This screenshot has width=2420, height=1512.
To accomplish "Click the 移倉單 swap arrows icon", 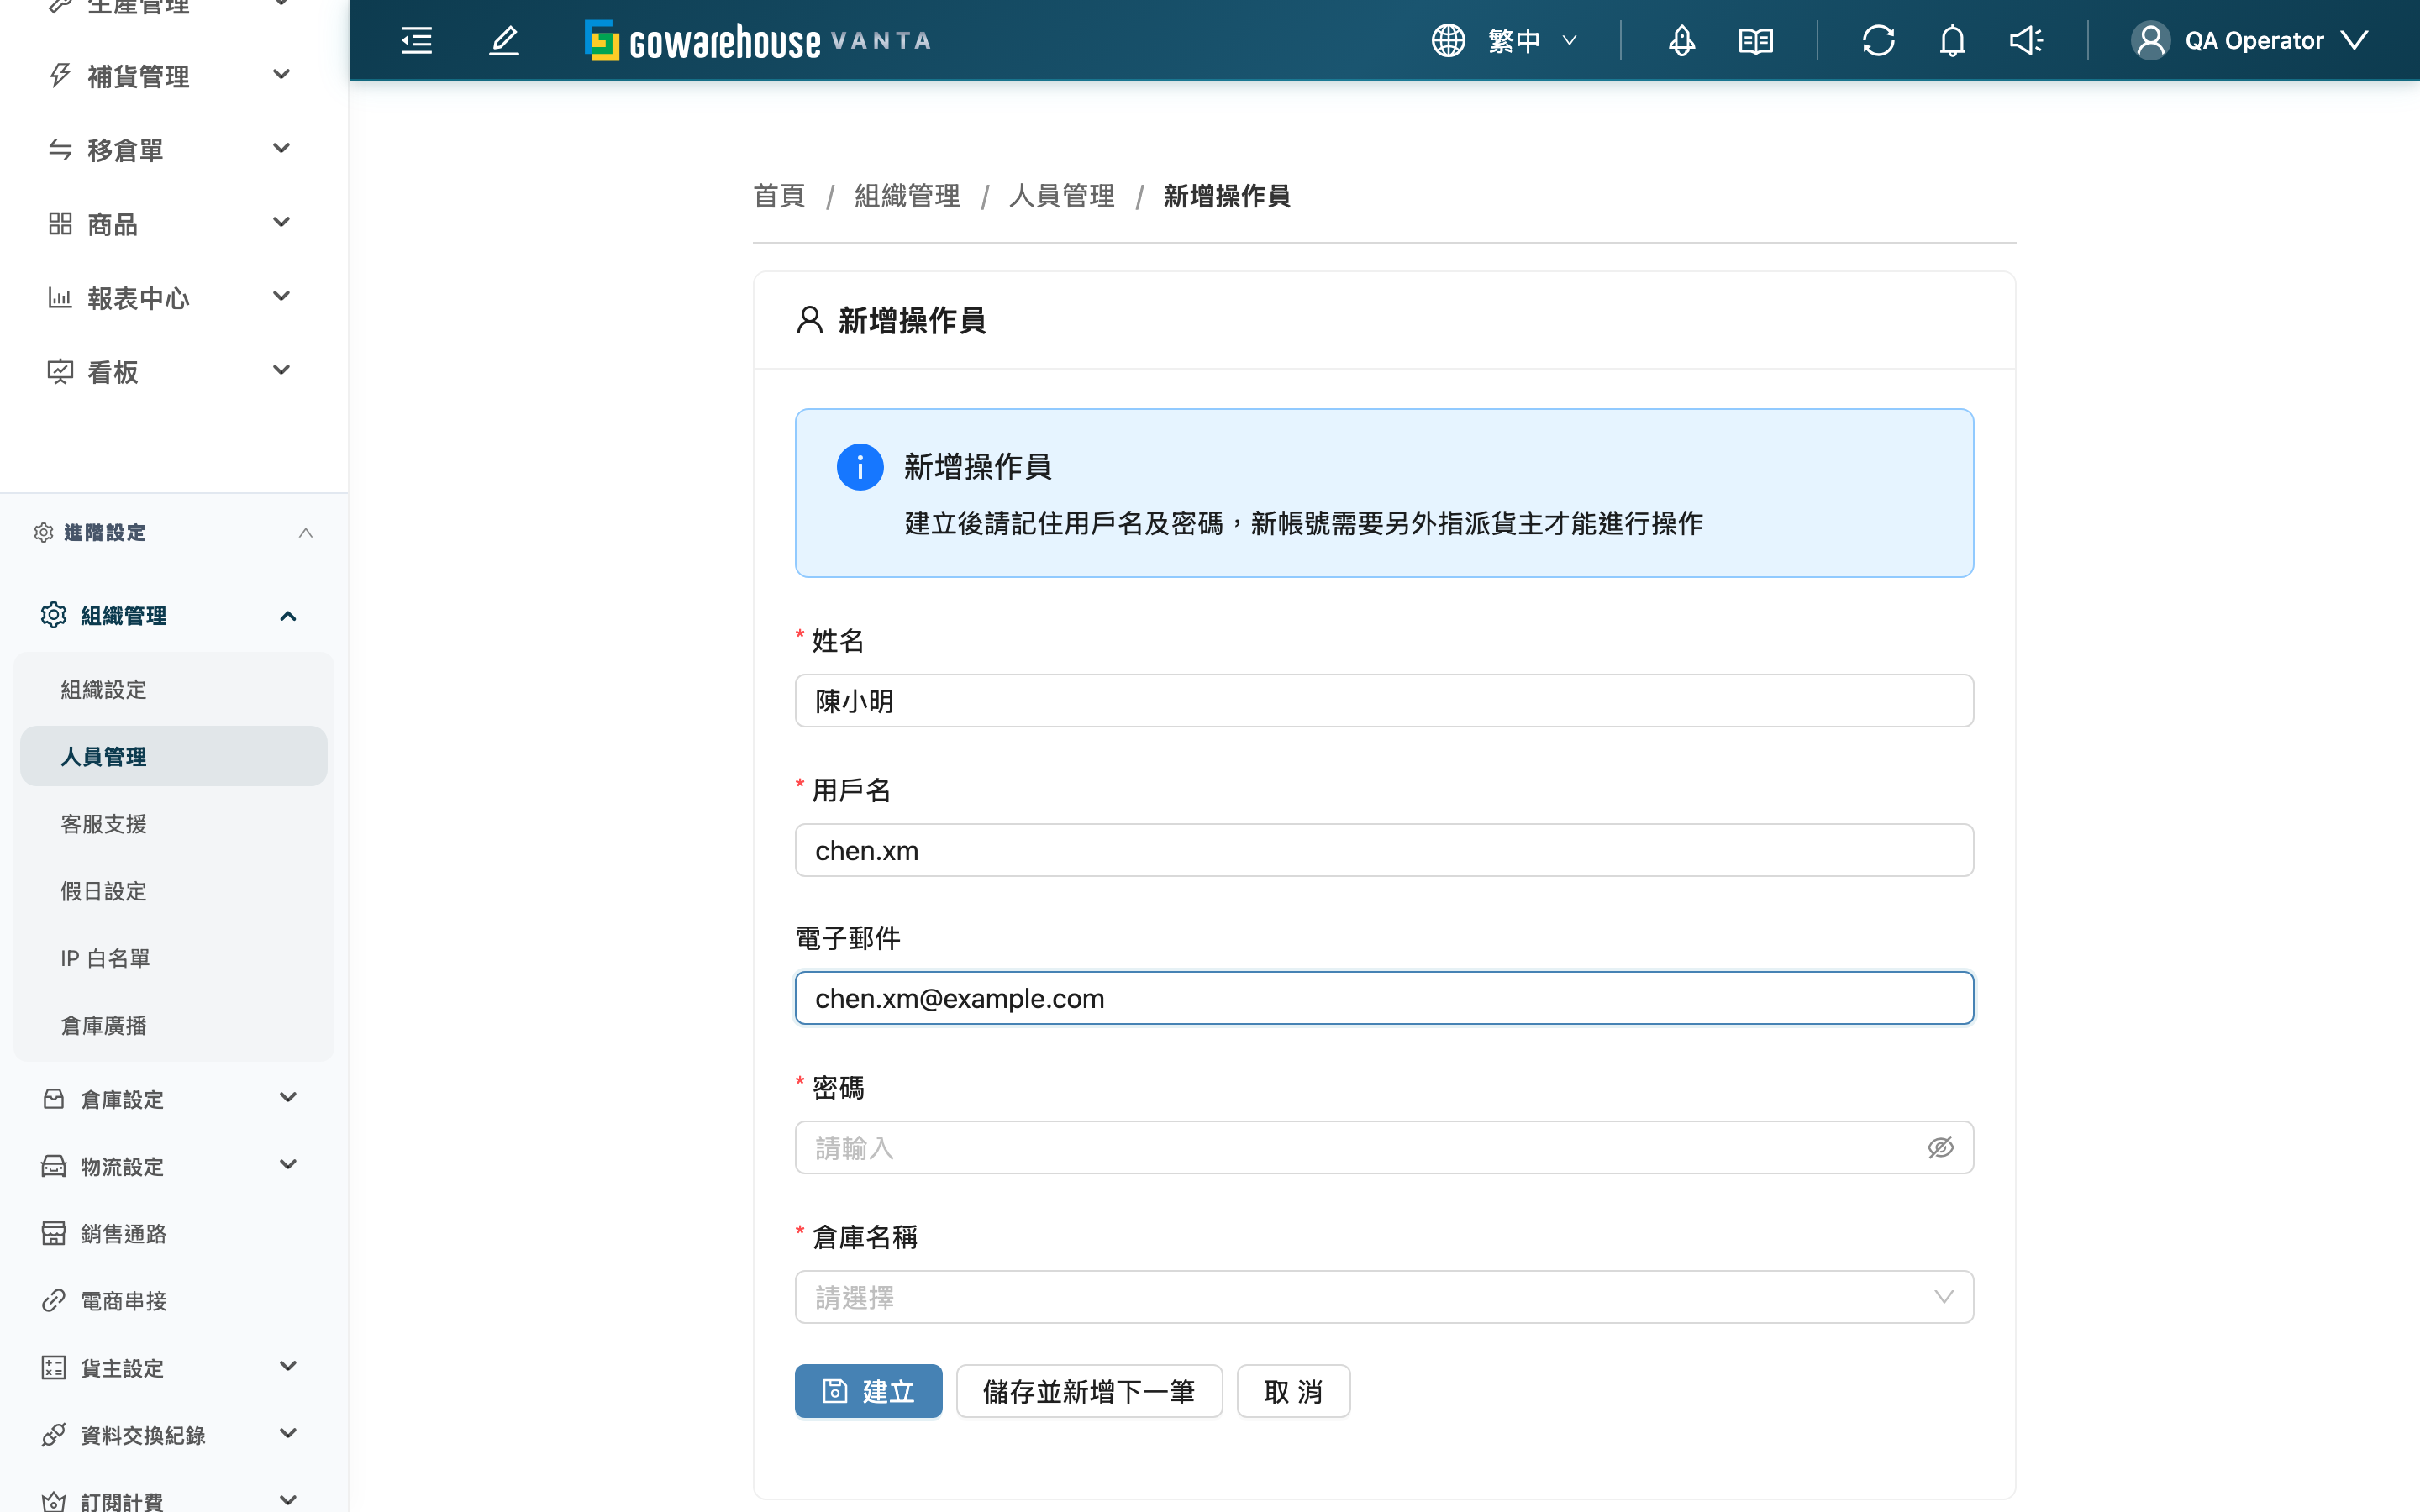I will (x=60, y=149).
